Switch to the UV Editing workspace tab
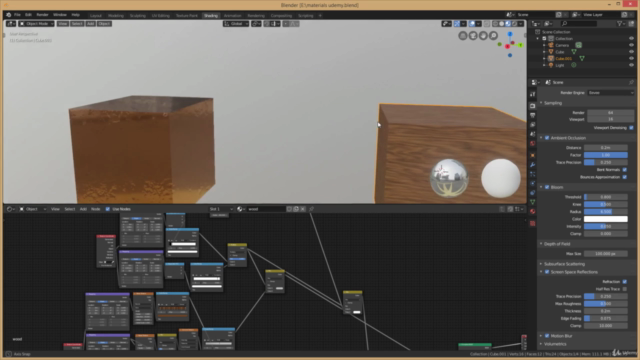This screenshot has height=360, width=640. [x=160, y=16]
